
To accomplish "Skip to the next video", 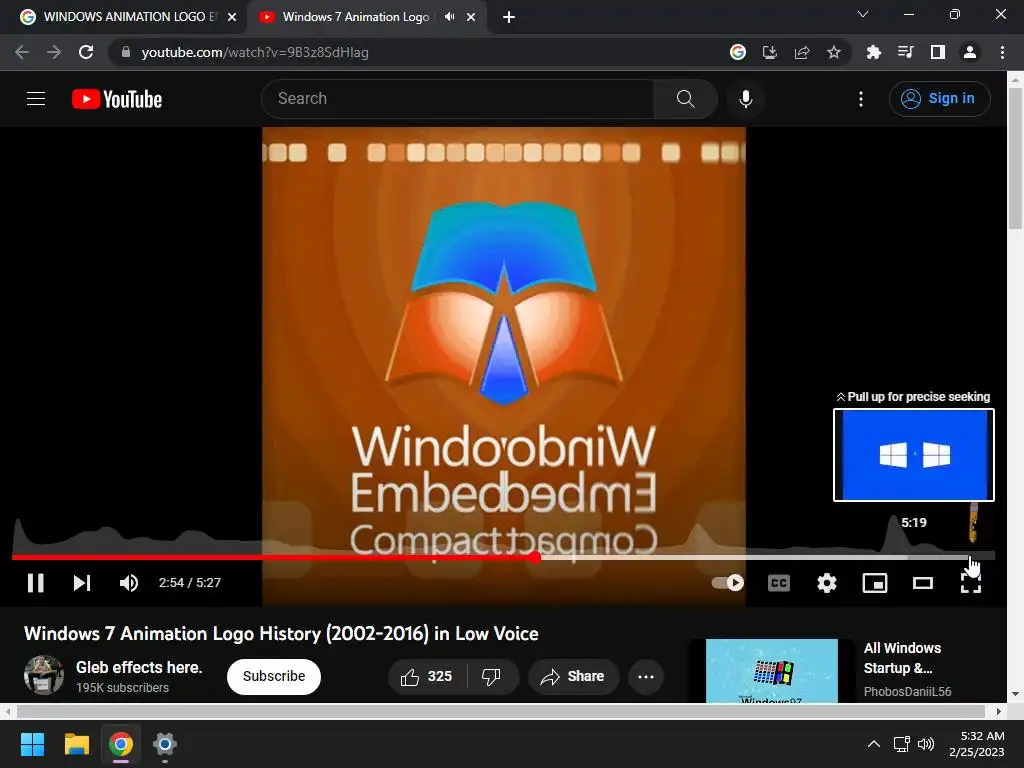I will pyautogui.click(x=82, y=583).
